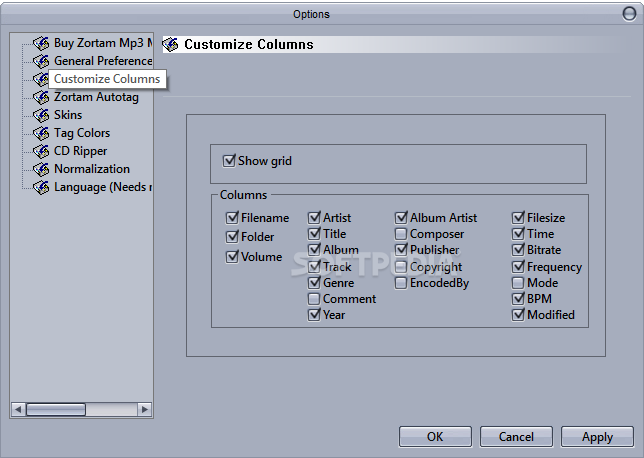This screenshot has width=644, height=458.
Task: Enable the Comment column
Action: coord(314,299)
